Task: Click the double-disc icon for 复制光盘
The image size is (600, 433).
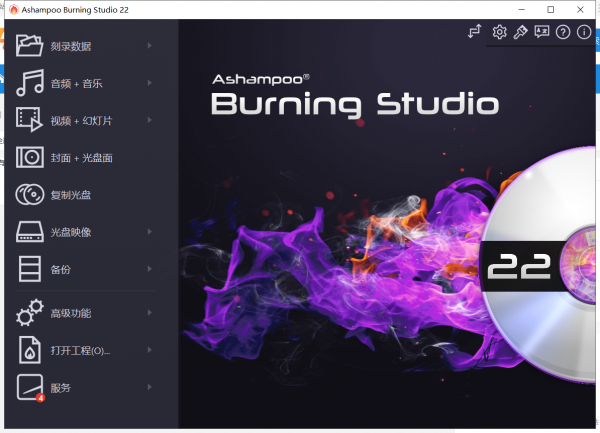Action: (29, 194)
